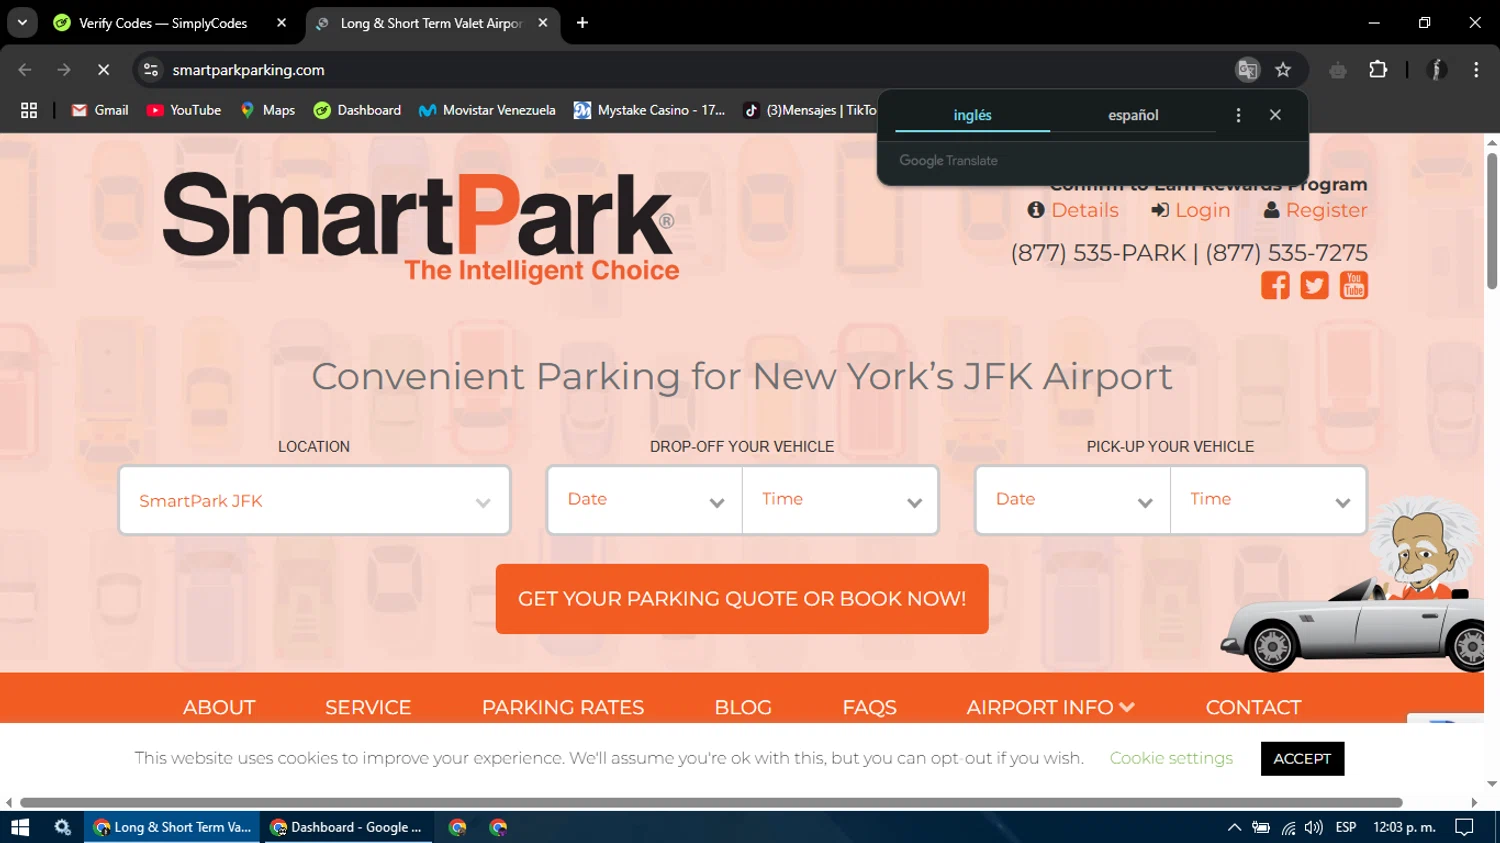Open Settings from the taskbar gear
The width and height of the screenshot is (1500, 843).
pyautogui.click(x=62, y=827)
